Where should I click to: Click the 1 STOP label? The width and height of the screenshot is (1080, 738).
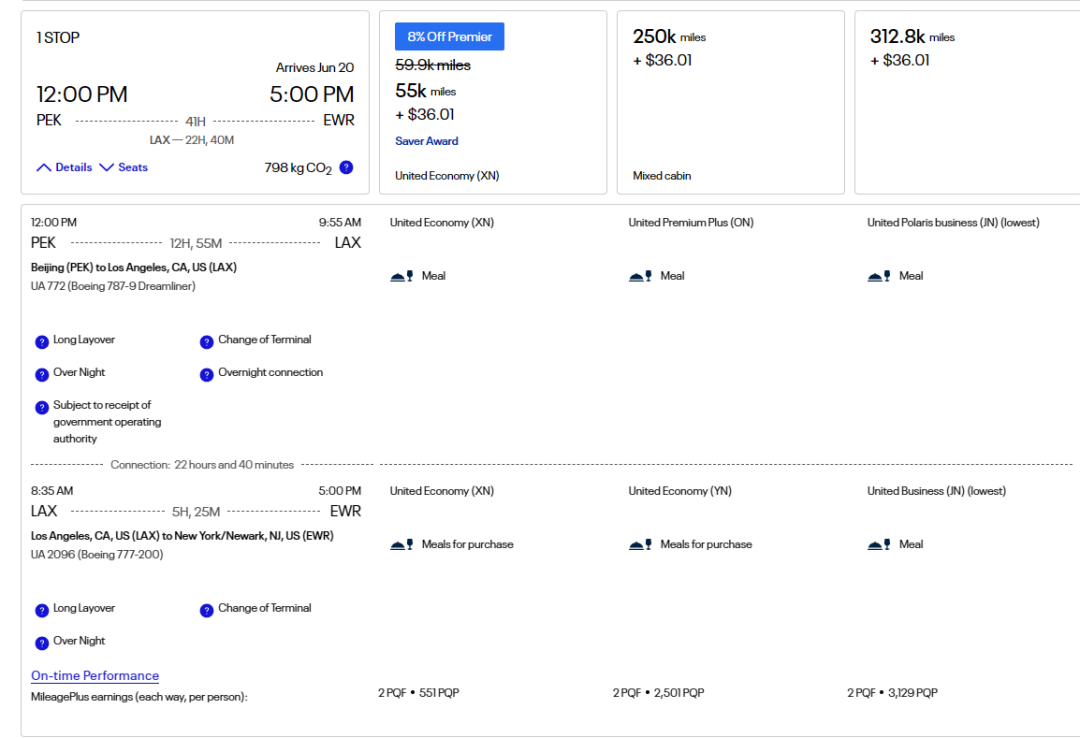58,38
